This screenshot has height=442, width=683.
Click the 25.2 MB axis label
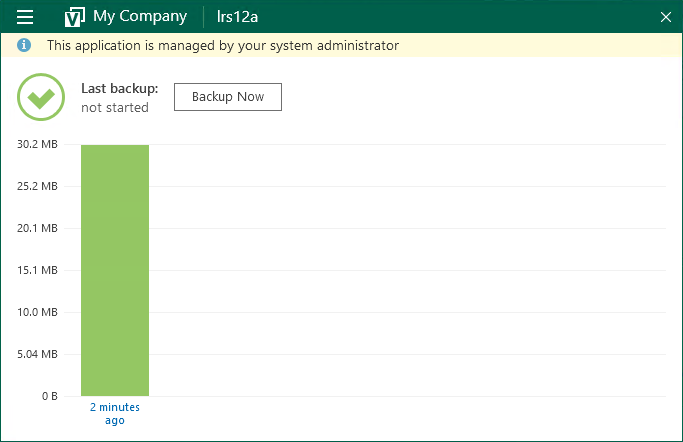tap(37, 187)
